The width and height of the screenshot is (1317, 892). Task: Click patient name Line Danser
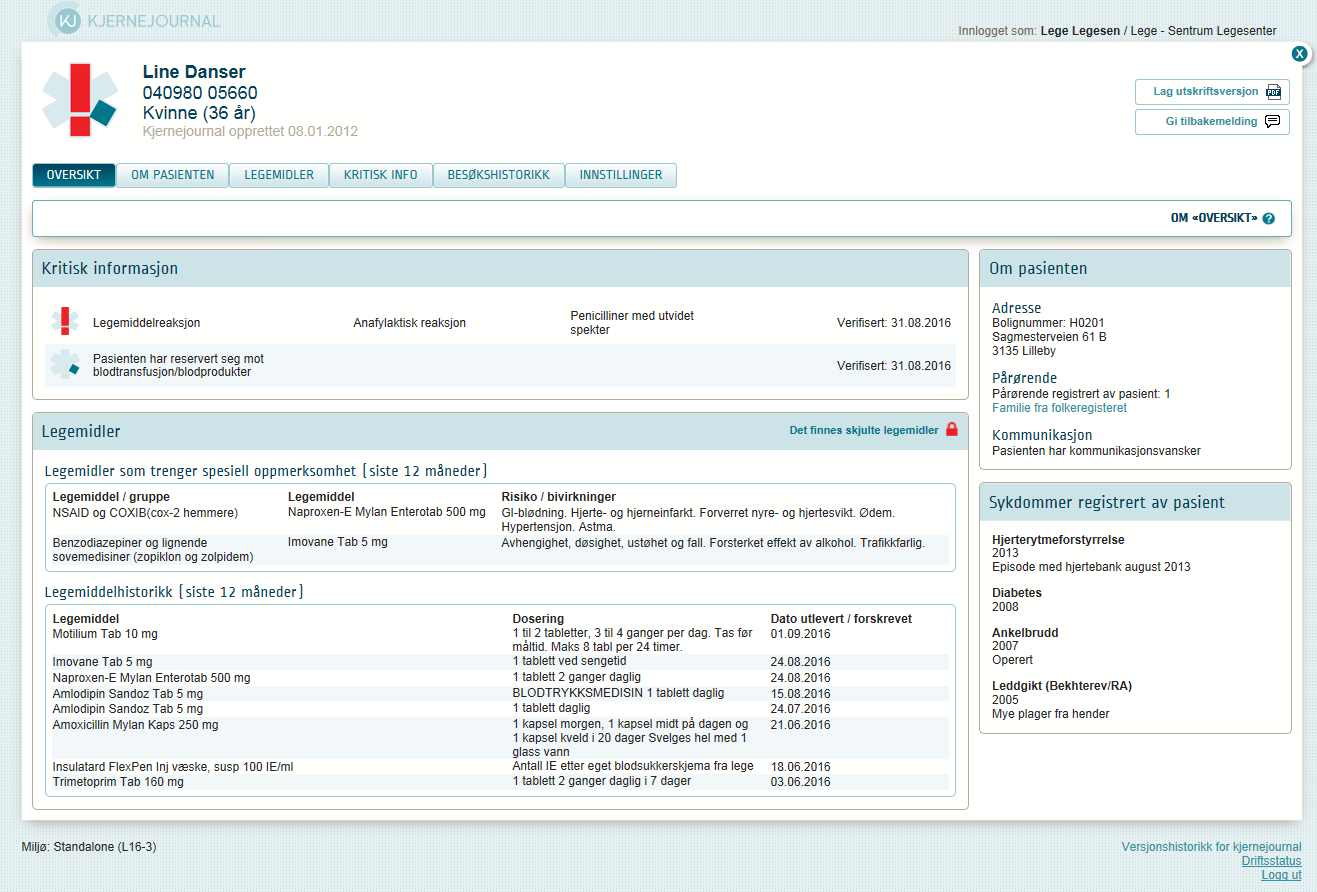click(x=194, y=72)
